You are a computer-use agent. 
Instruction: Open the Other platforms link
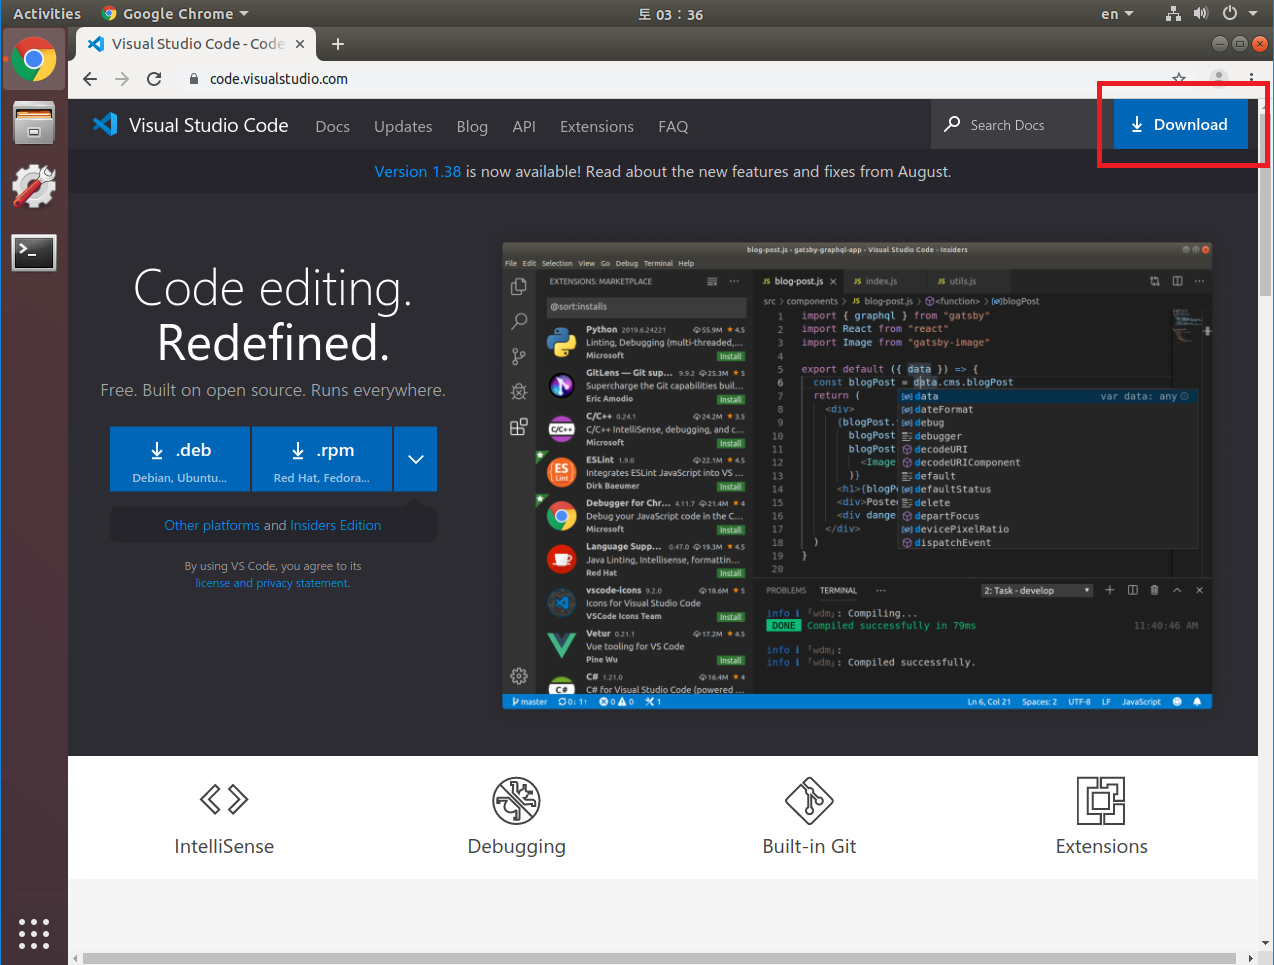click(212, 525)
